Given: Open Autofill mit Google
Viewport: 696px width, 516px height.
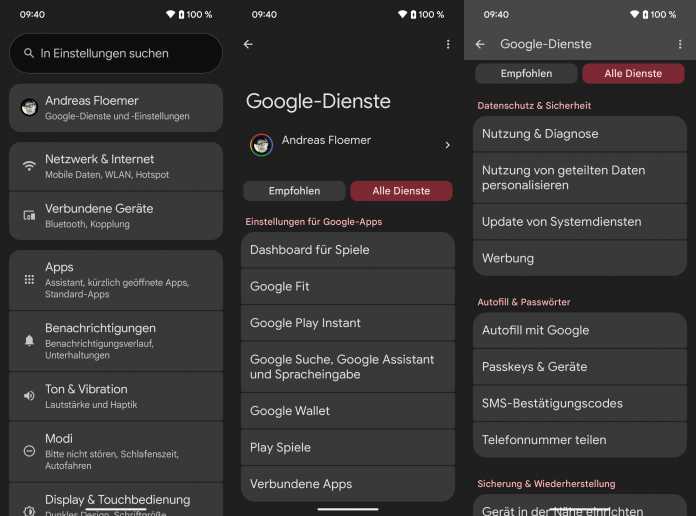Looking at the screenshot, I should coord(580,331).
